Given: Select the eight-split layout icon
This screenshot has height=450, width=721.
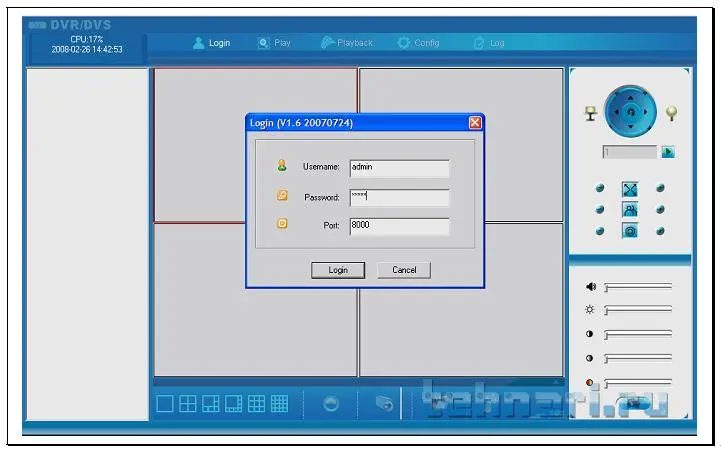Looking at the screenshot, I should (x=234, y=404).
